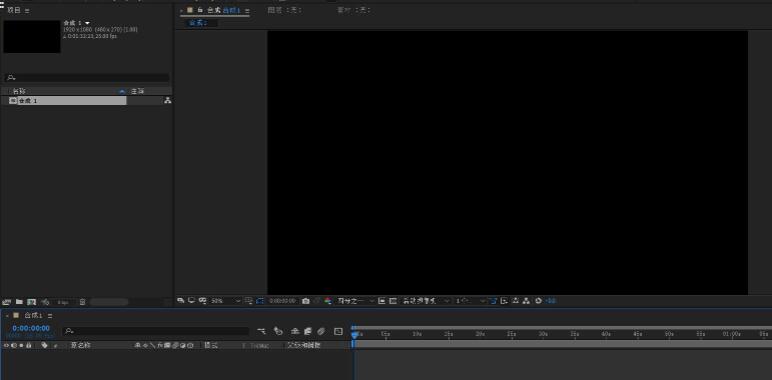
Task: Open the active camera view dropdown
Action: pos(426,301)
